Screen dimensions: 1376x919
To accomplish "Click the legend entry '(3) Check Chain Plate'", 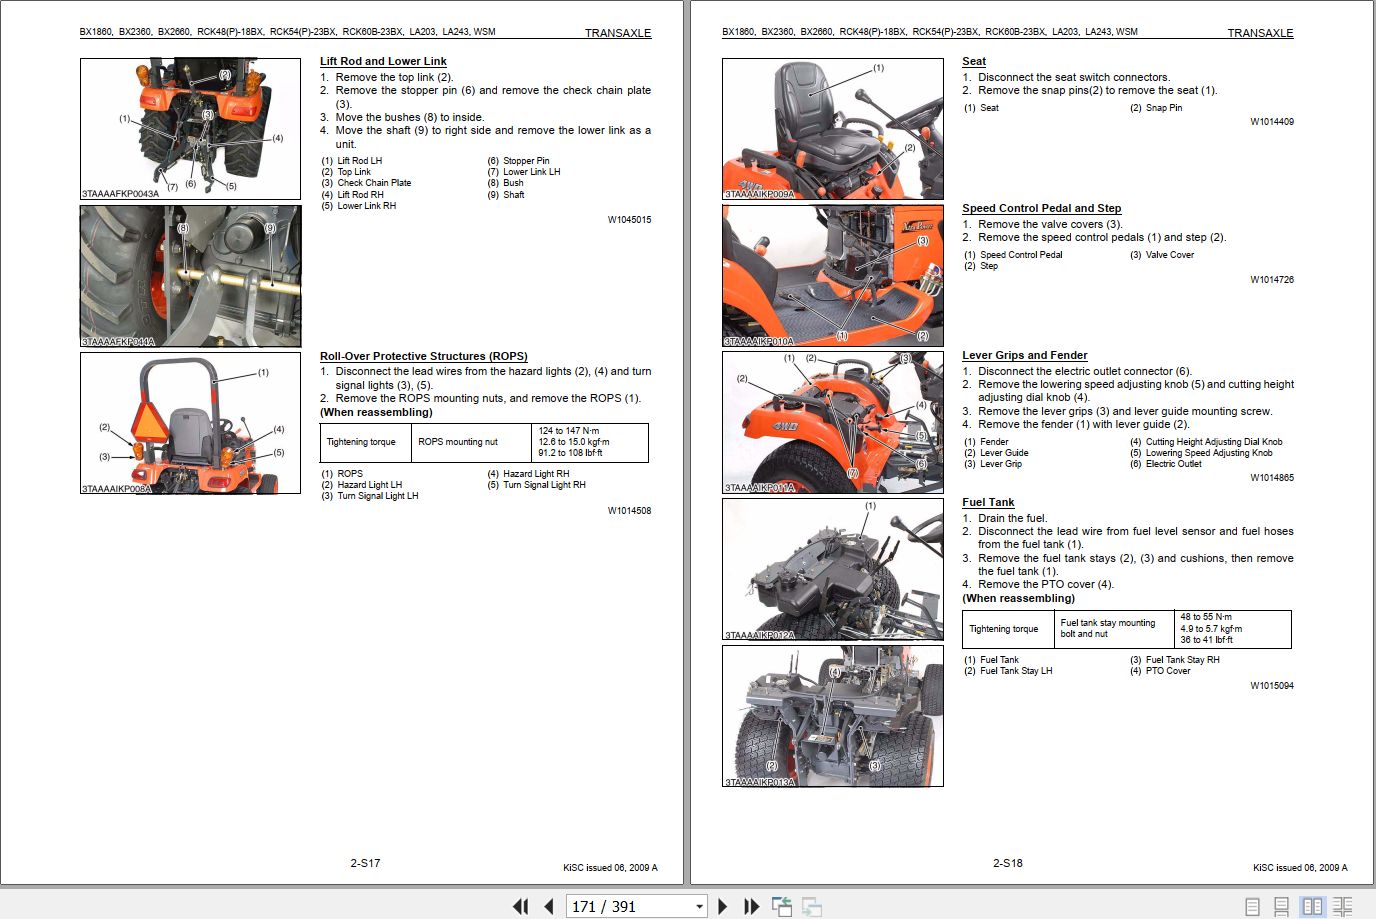I will coord(366,183).
